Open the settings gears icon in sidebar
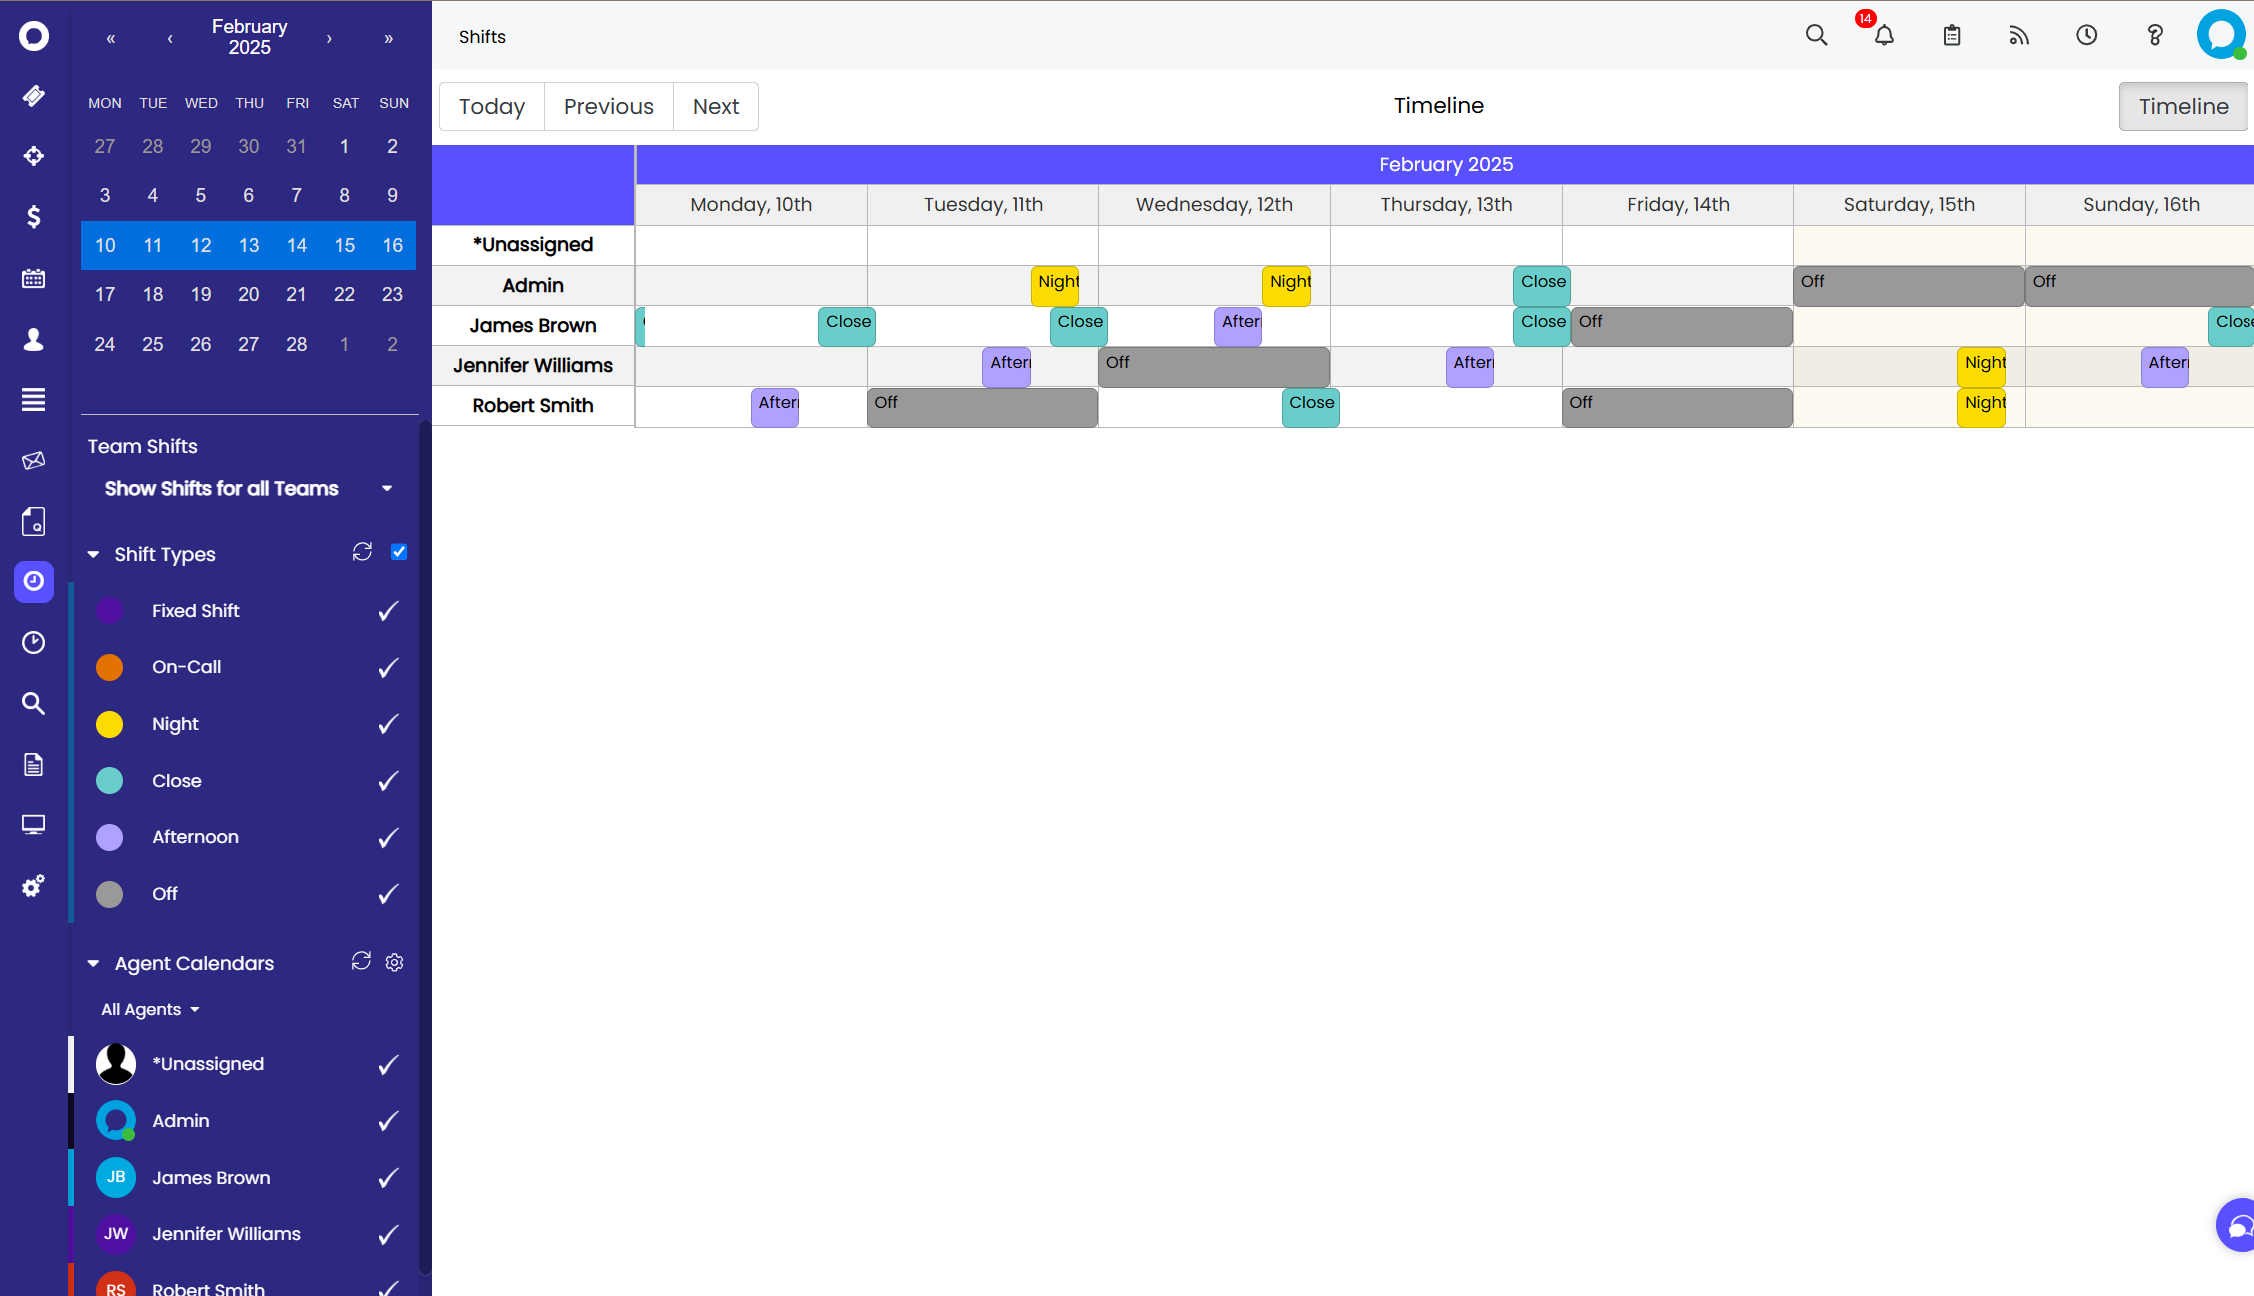Viewport: 2254px width, 1296px height. point(34,886)
